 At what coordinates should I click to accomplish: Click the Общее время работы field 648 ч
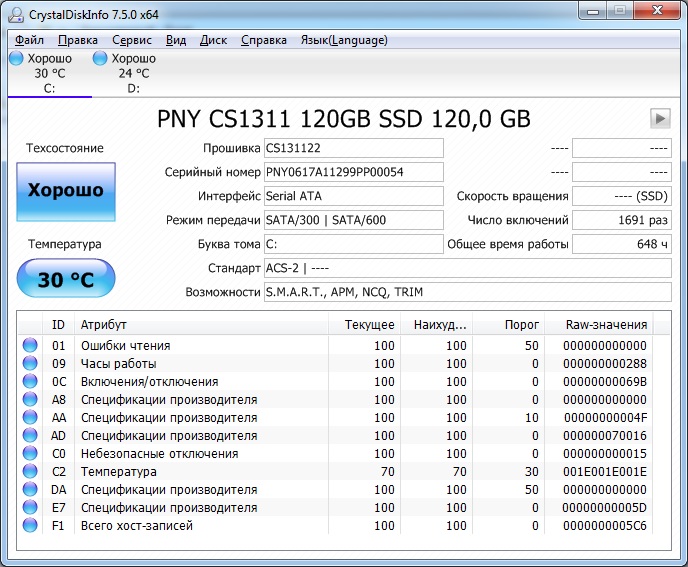point(622,244)
